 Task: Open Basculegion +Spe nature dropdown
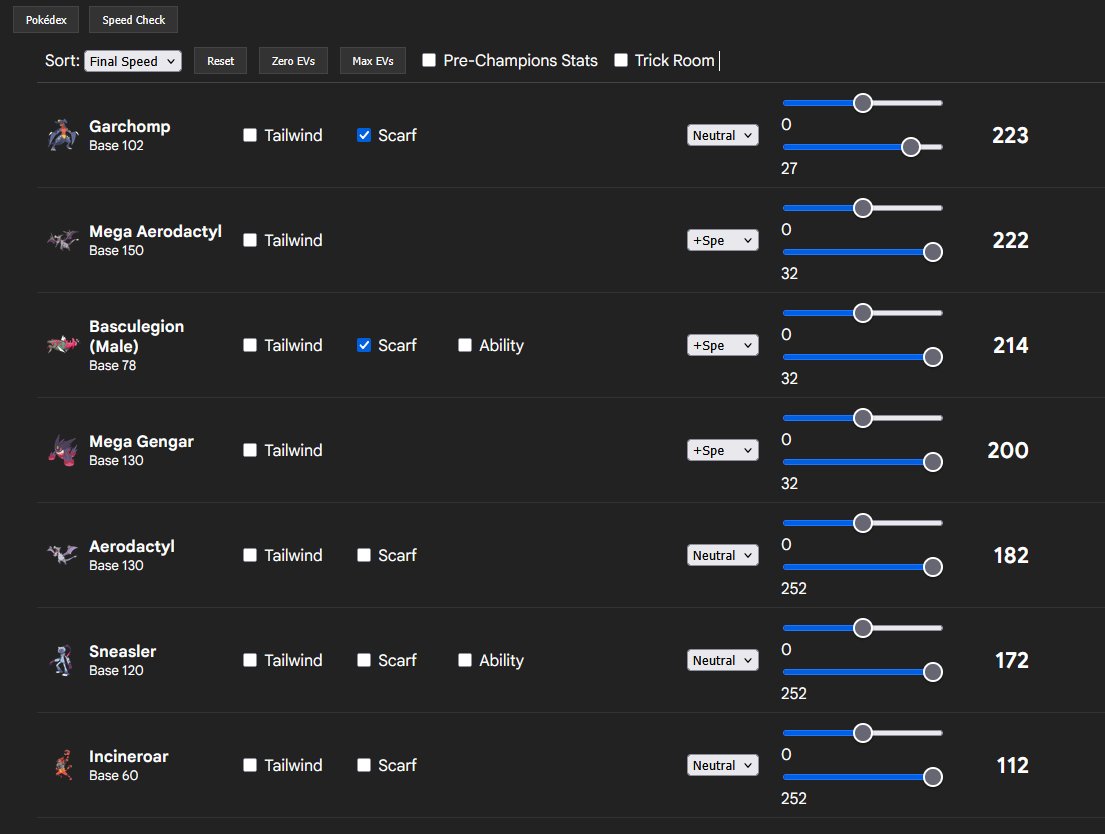(x=722, y=345)
